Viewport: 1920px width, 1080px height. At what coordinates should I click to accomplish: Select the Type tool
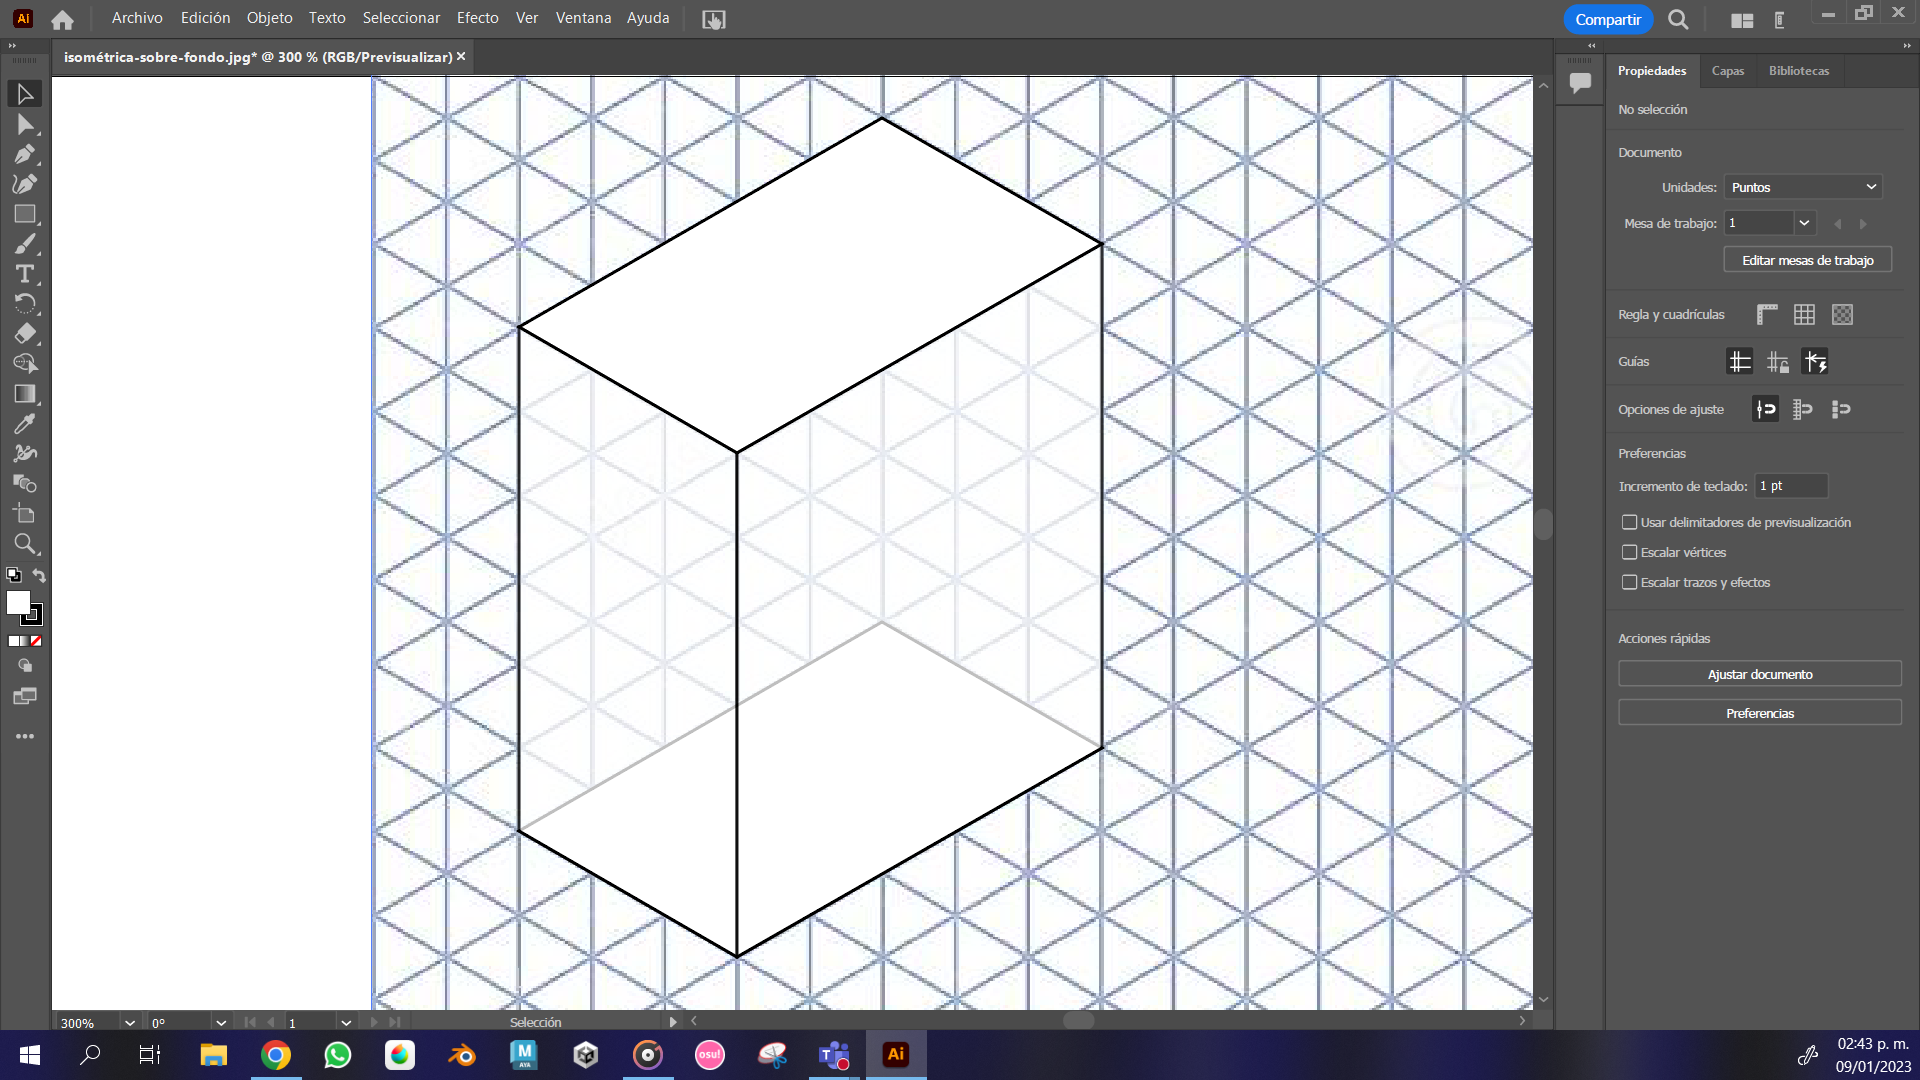(x=25, y=274)
